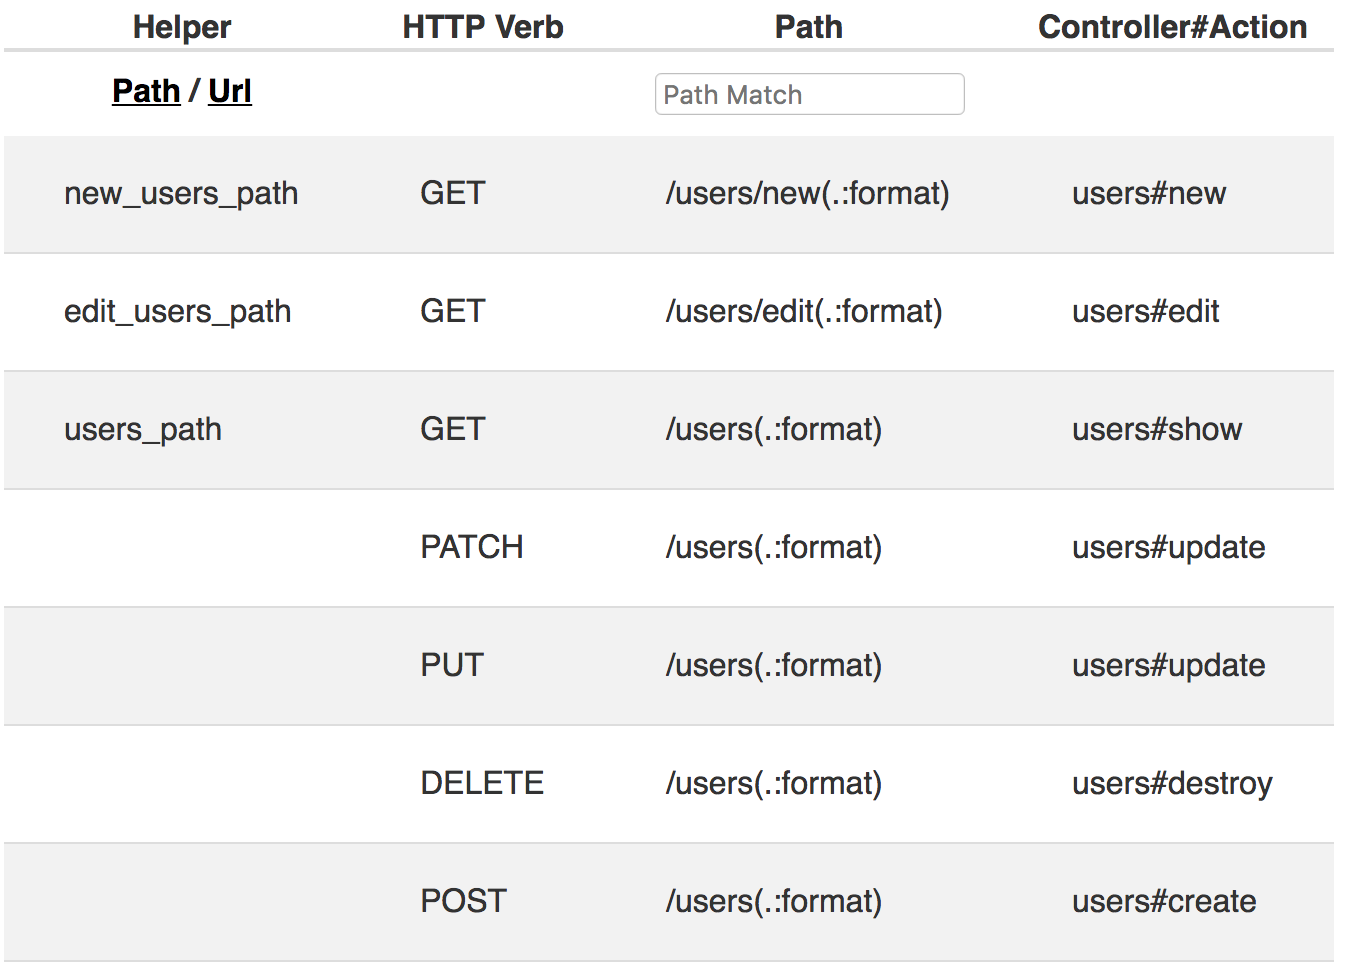
Task: Select the users_path helper cell
Action: [x=143, y=429]
